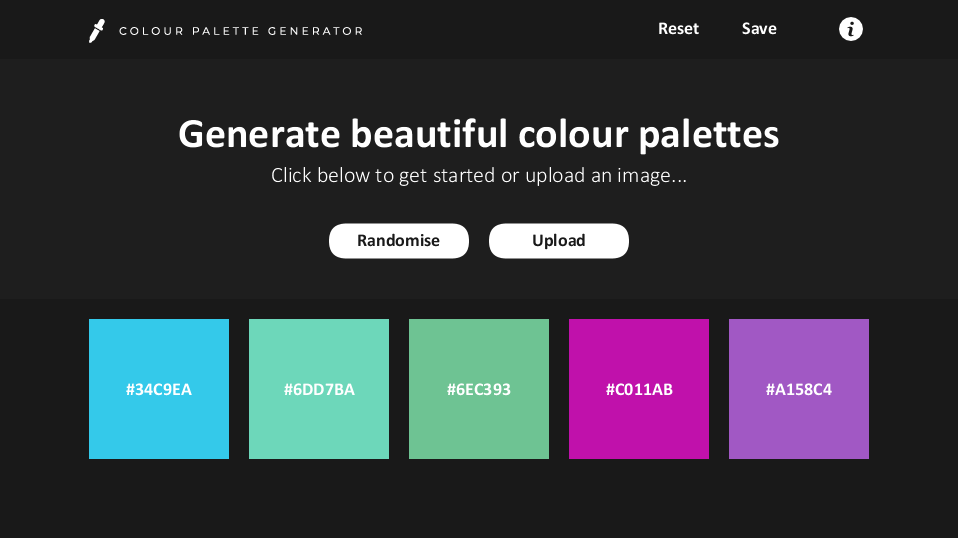Open the info icon in header

point(850,29)
